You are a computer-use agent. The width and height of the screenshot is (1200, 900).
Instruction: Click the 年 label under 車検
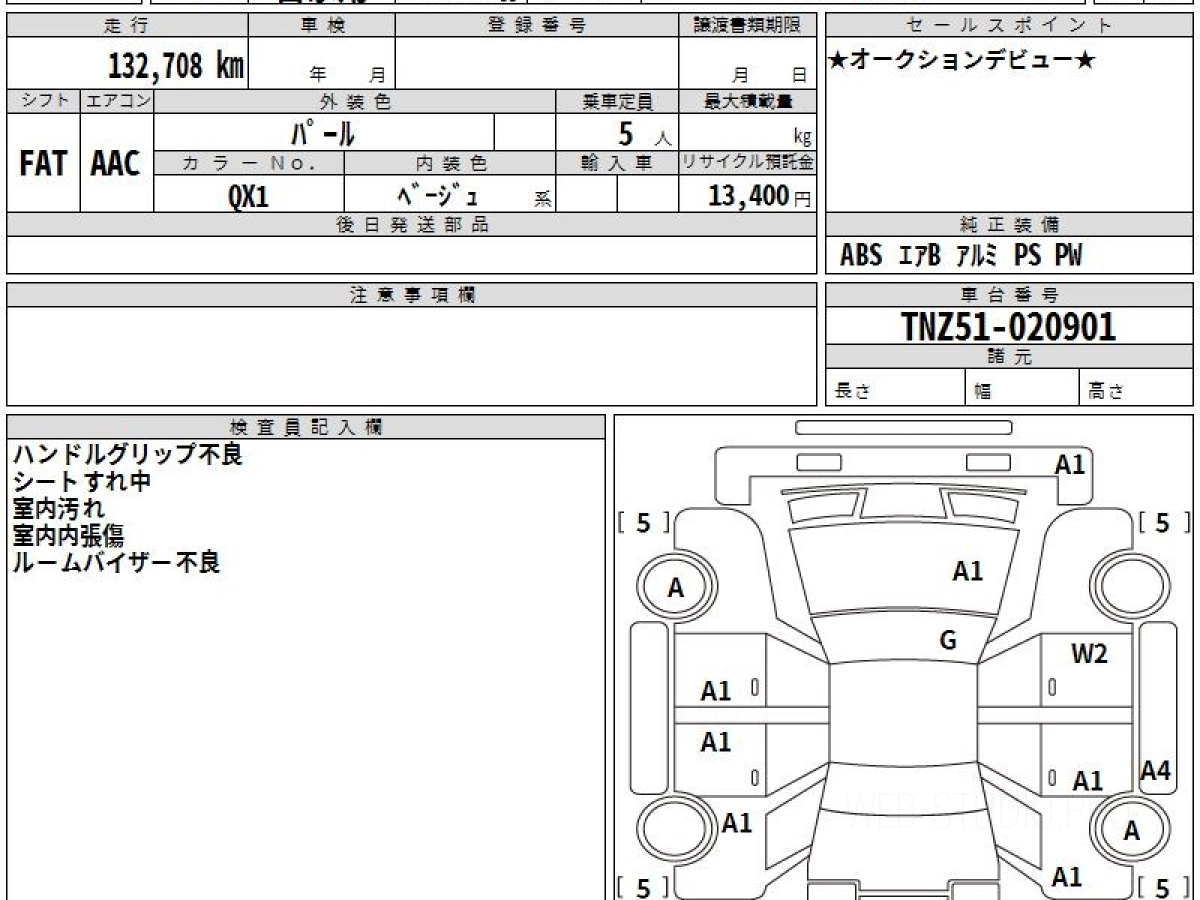pyautogui.click(x=318, y=75)
